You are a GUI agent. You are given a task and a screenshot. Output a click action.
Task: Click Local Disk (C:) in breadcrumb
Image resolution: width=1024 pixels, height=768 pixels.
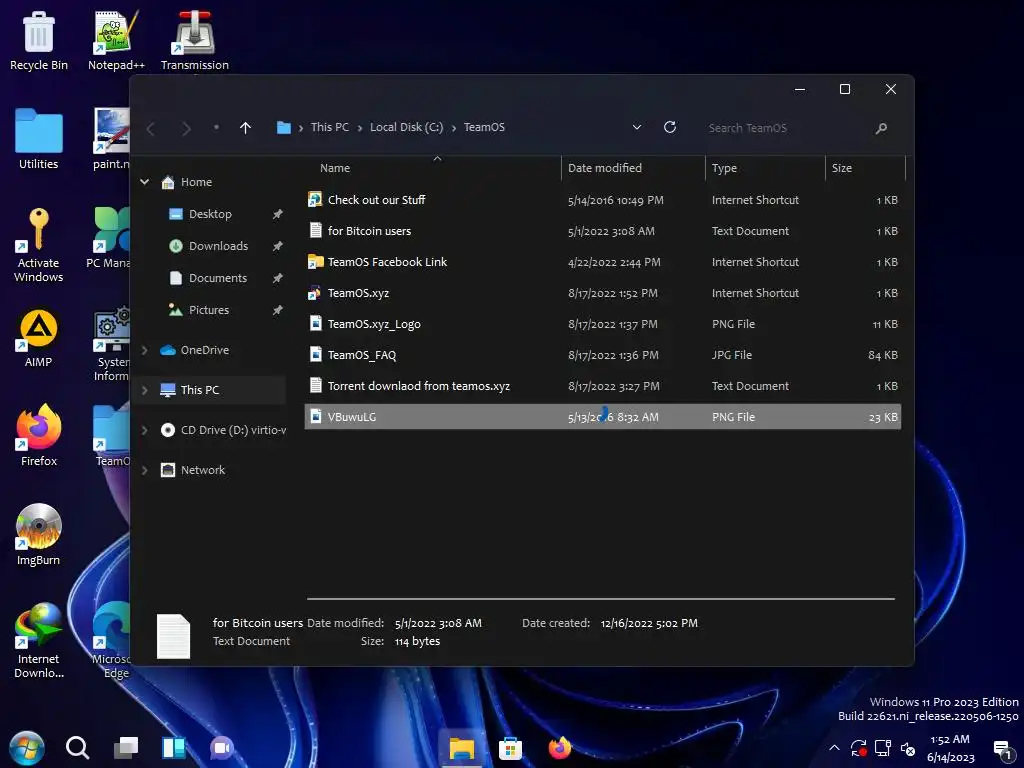click(406, 127)
